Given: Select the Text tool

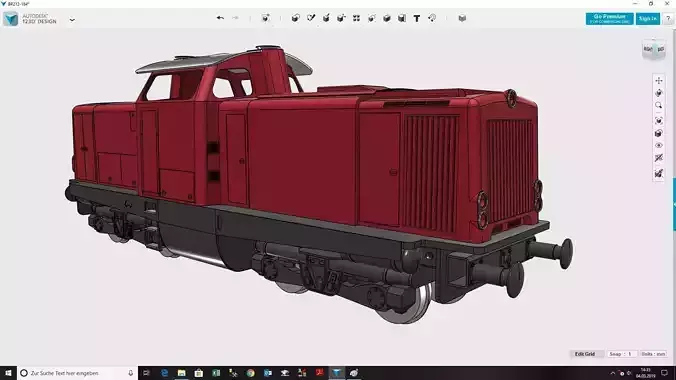Looking at the screenshot, I should tap(416, 18).
